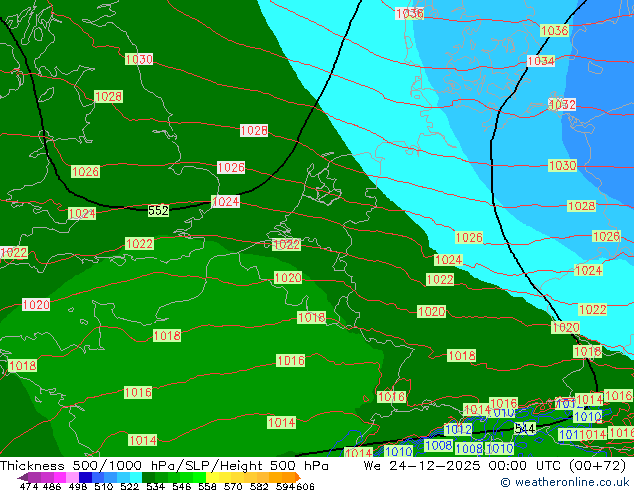
Task: Select the 1034 isobar label
Action: coord(541,61)
